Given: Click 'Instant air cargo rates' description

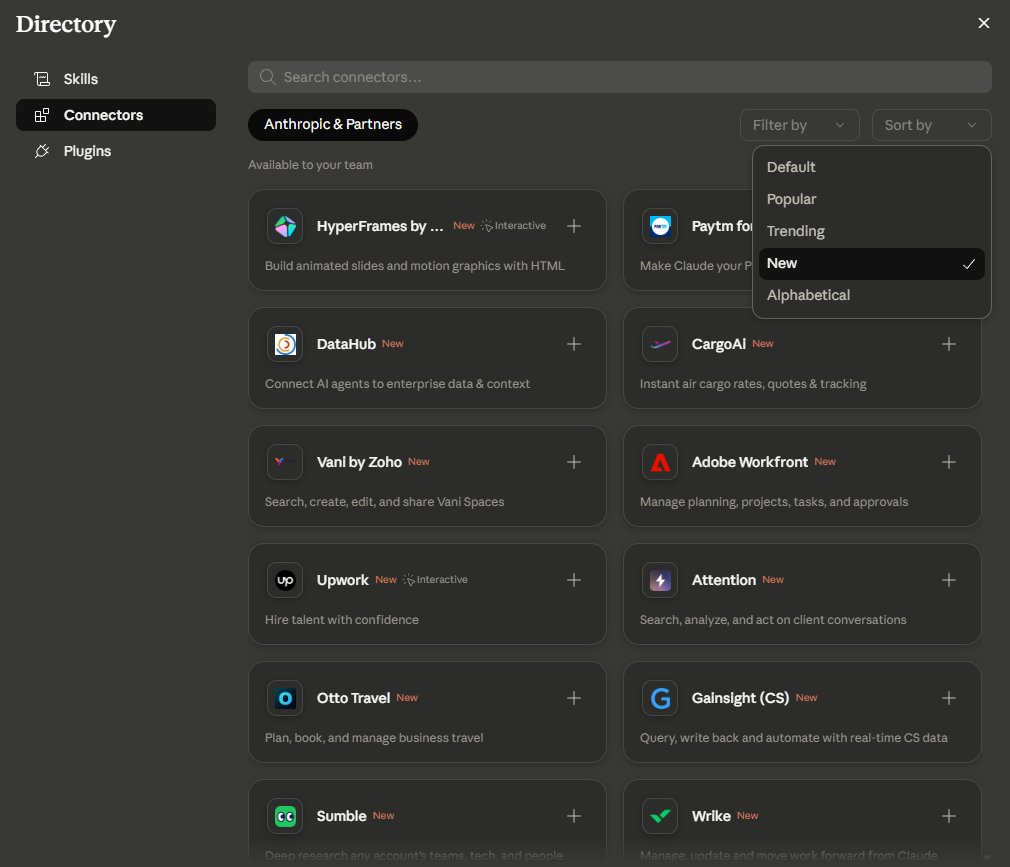Looking at the screenshot, I should (x=753, y=384).
